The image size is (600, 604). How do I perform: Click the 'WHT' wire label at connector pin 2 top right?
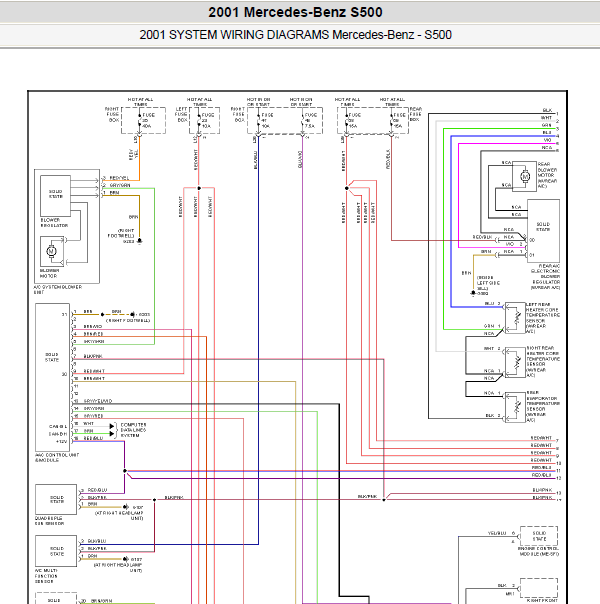click(546, 117)
